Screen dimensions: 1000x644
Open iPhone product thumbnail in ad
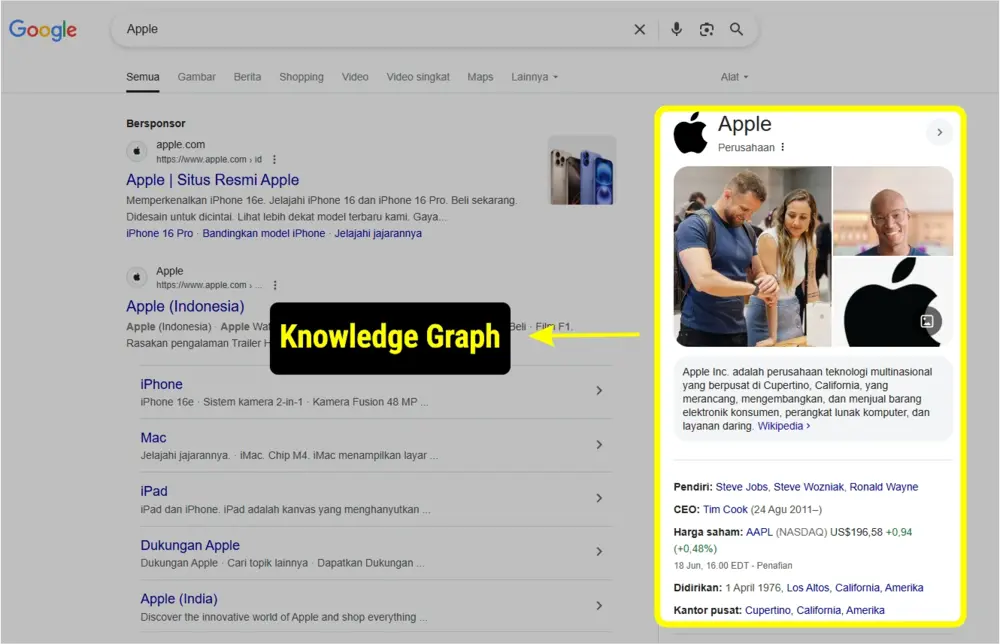coord(582,170)
